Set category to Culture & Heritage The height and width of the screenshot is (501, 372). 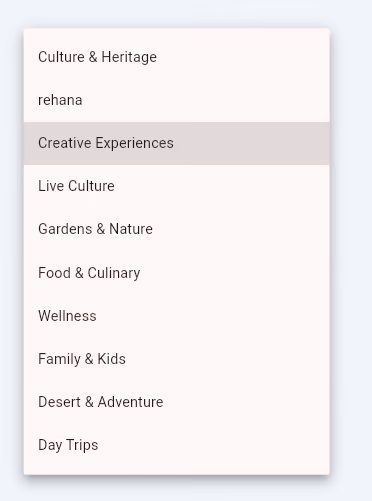(x=177, y=57)
